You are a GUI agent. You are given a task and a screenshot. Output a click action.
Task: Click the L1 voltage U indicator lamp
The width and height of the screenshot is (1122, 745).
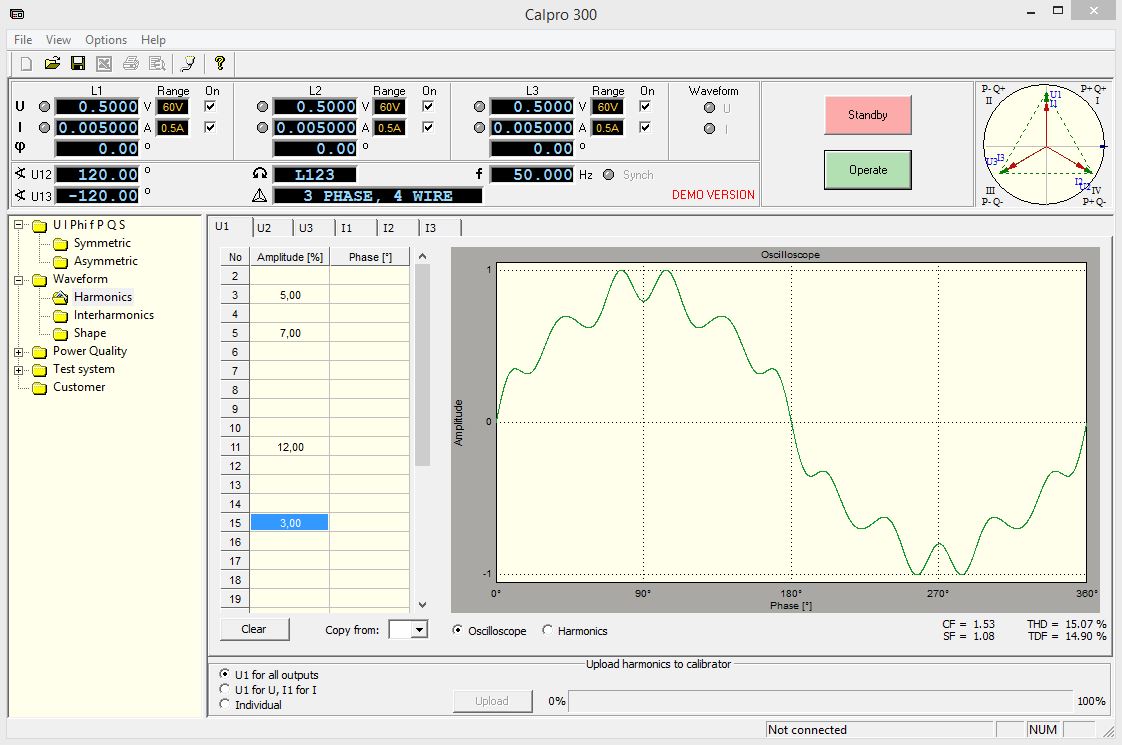click(44, 107)
